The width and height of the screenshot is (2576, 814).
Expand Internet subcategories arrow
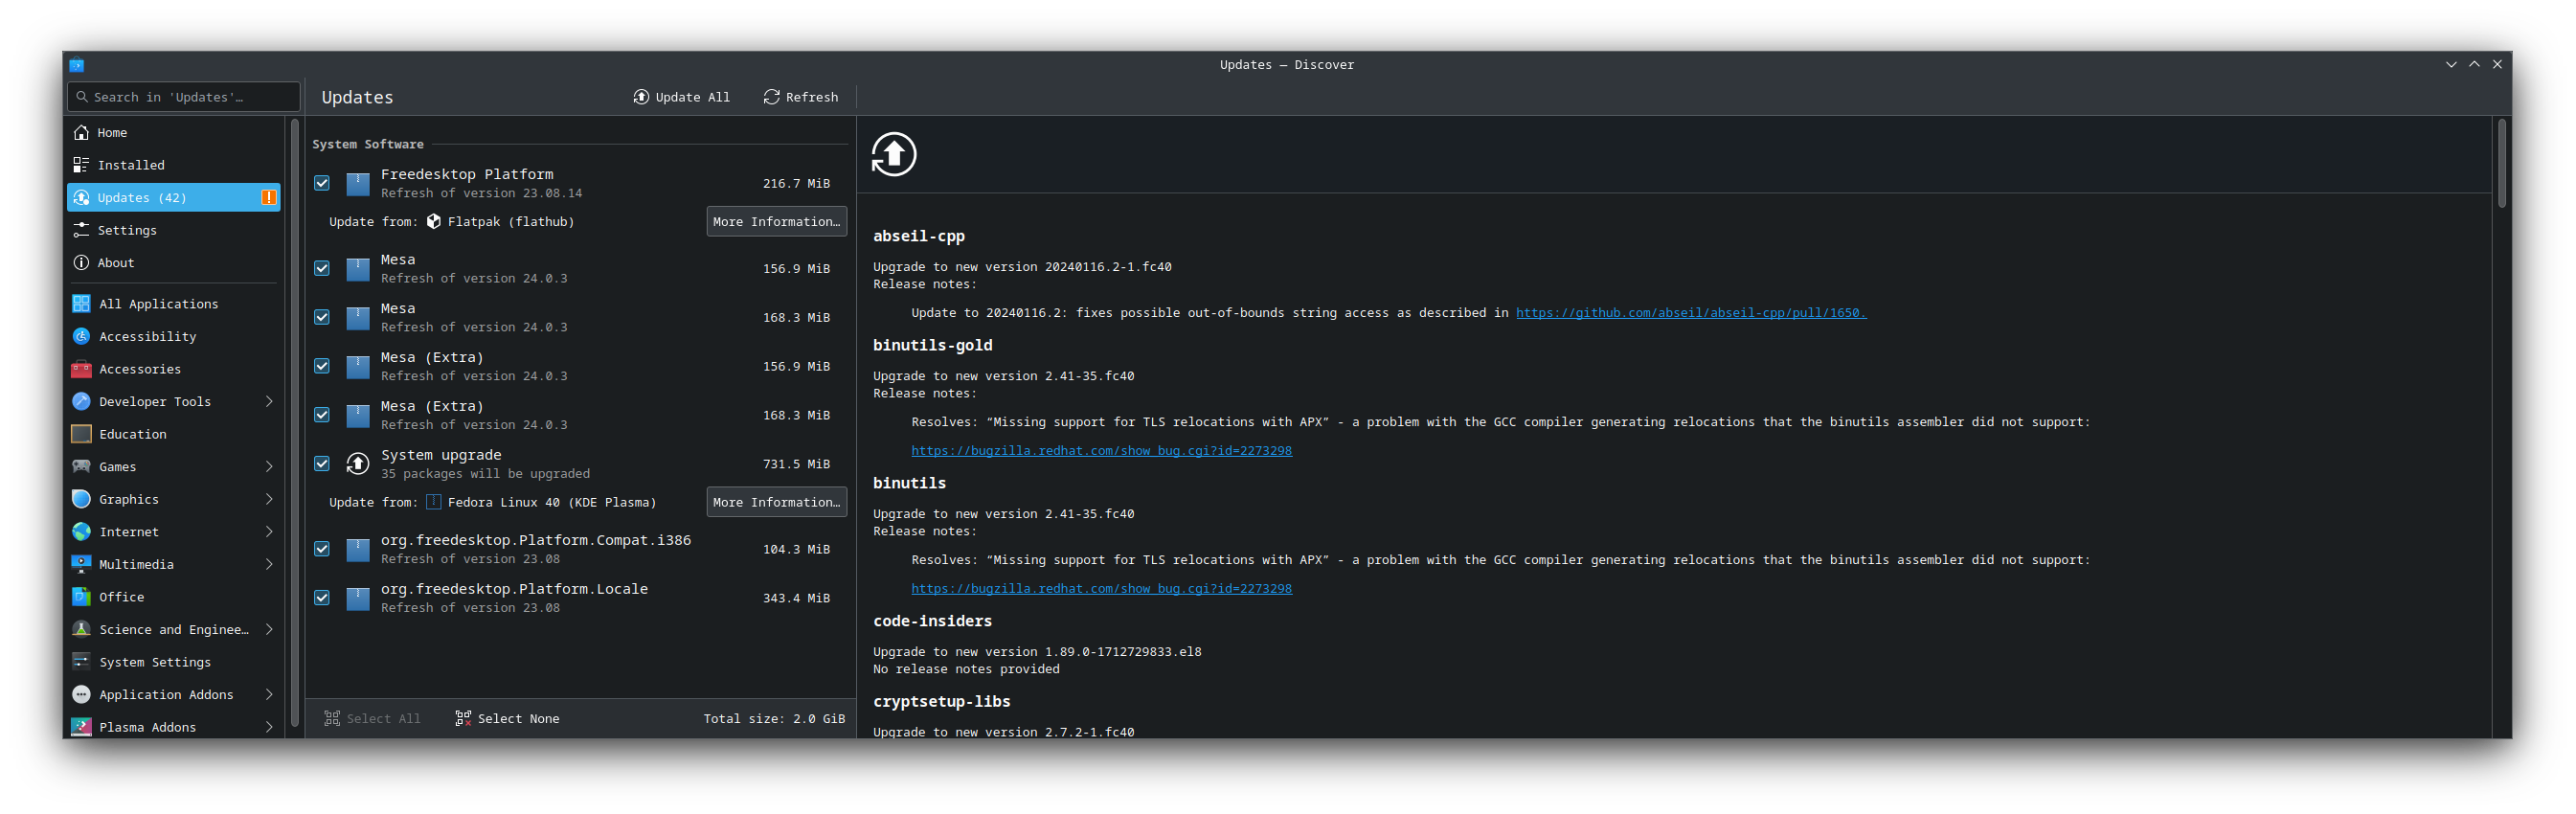click(269, 531)
